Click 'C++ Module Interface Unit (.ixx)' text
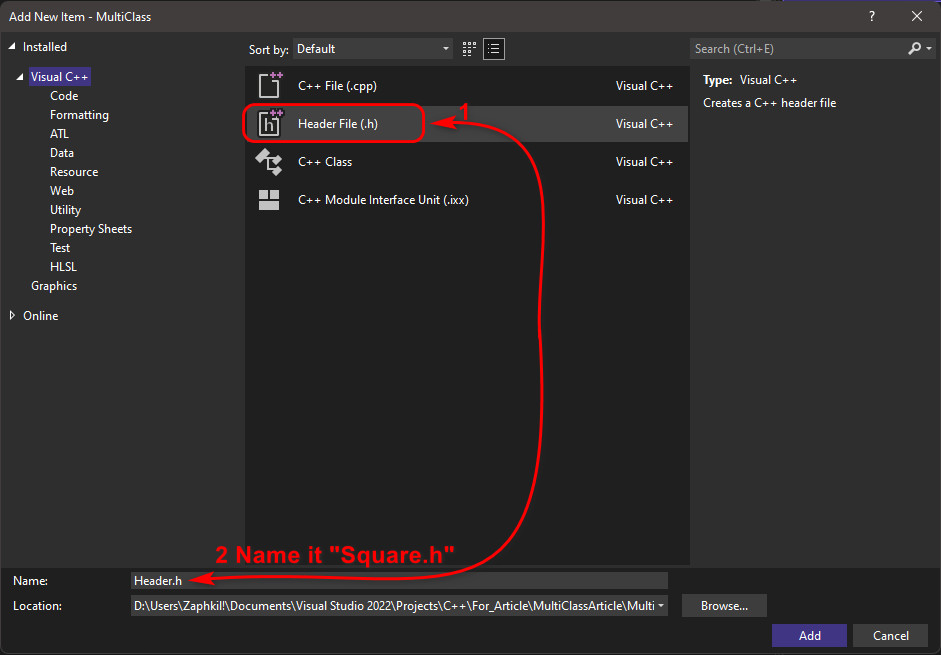Image resolution: width=941 pixels, height=655 pixels. click(383, 200)
